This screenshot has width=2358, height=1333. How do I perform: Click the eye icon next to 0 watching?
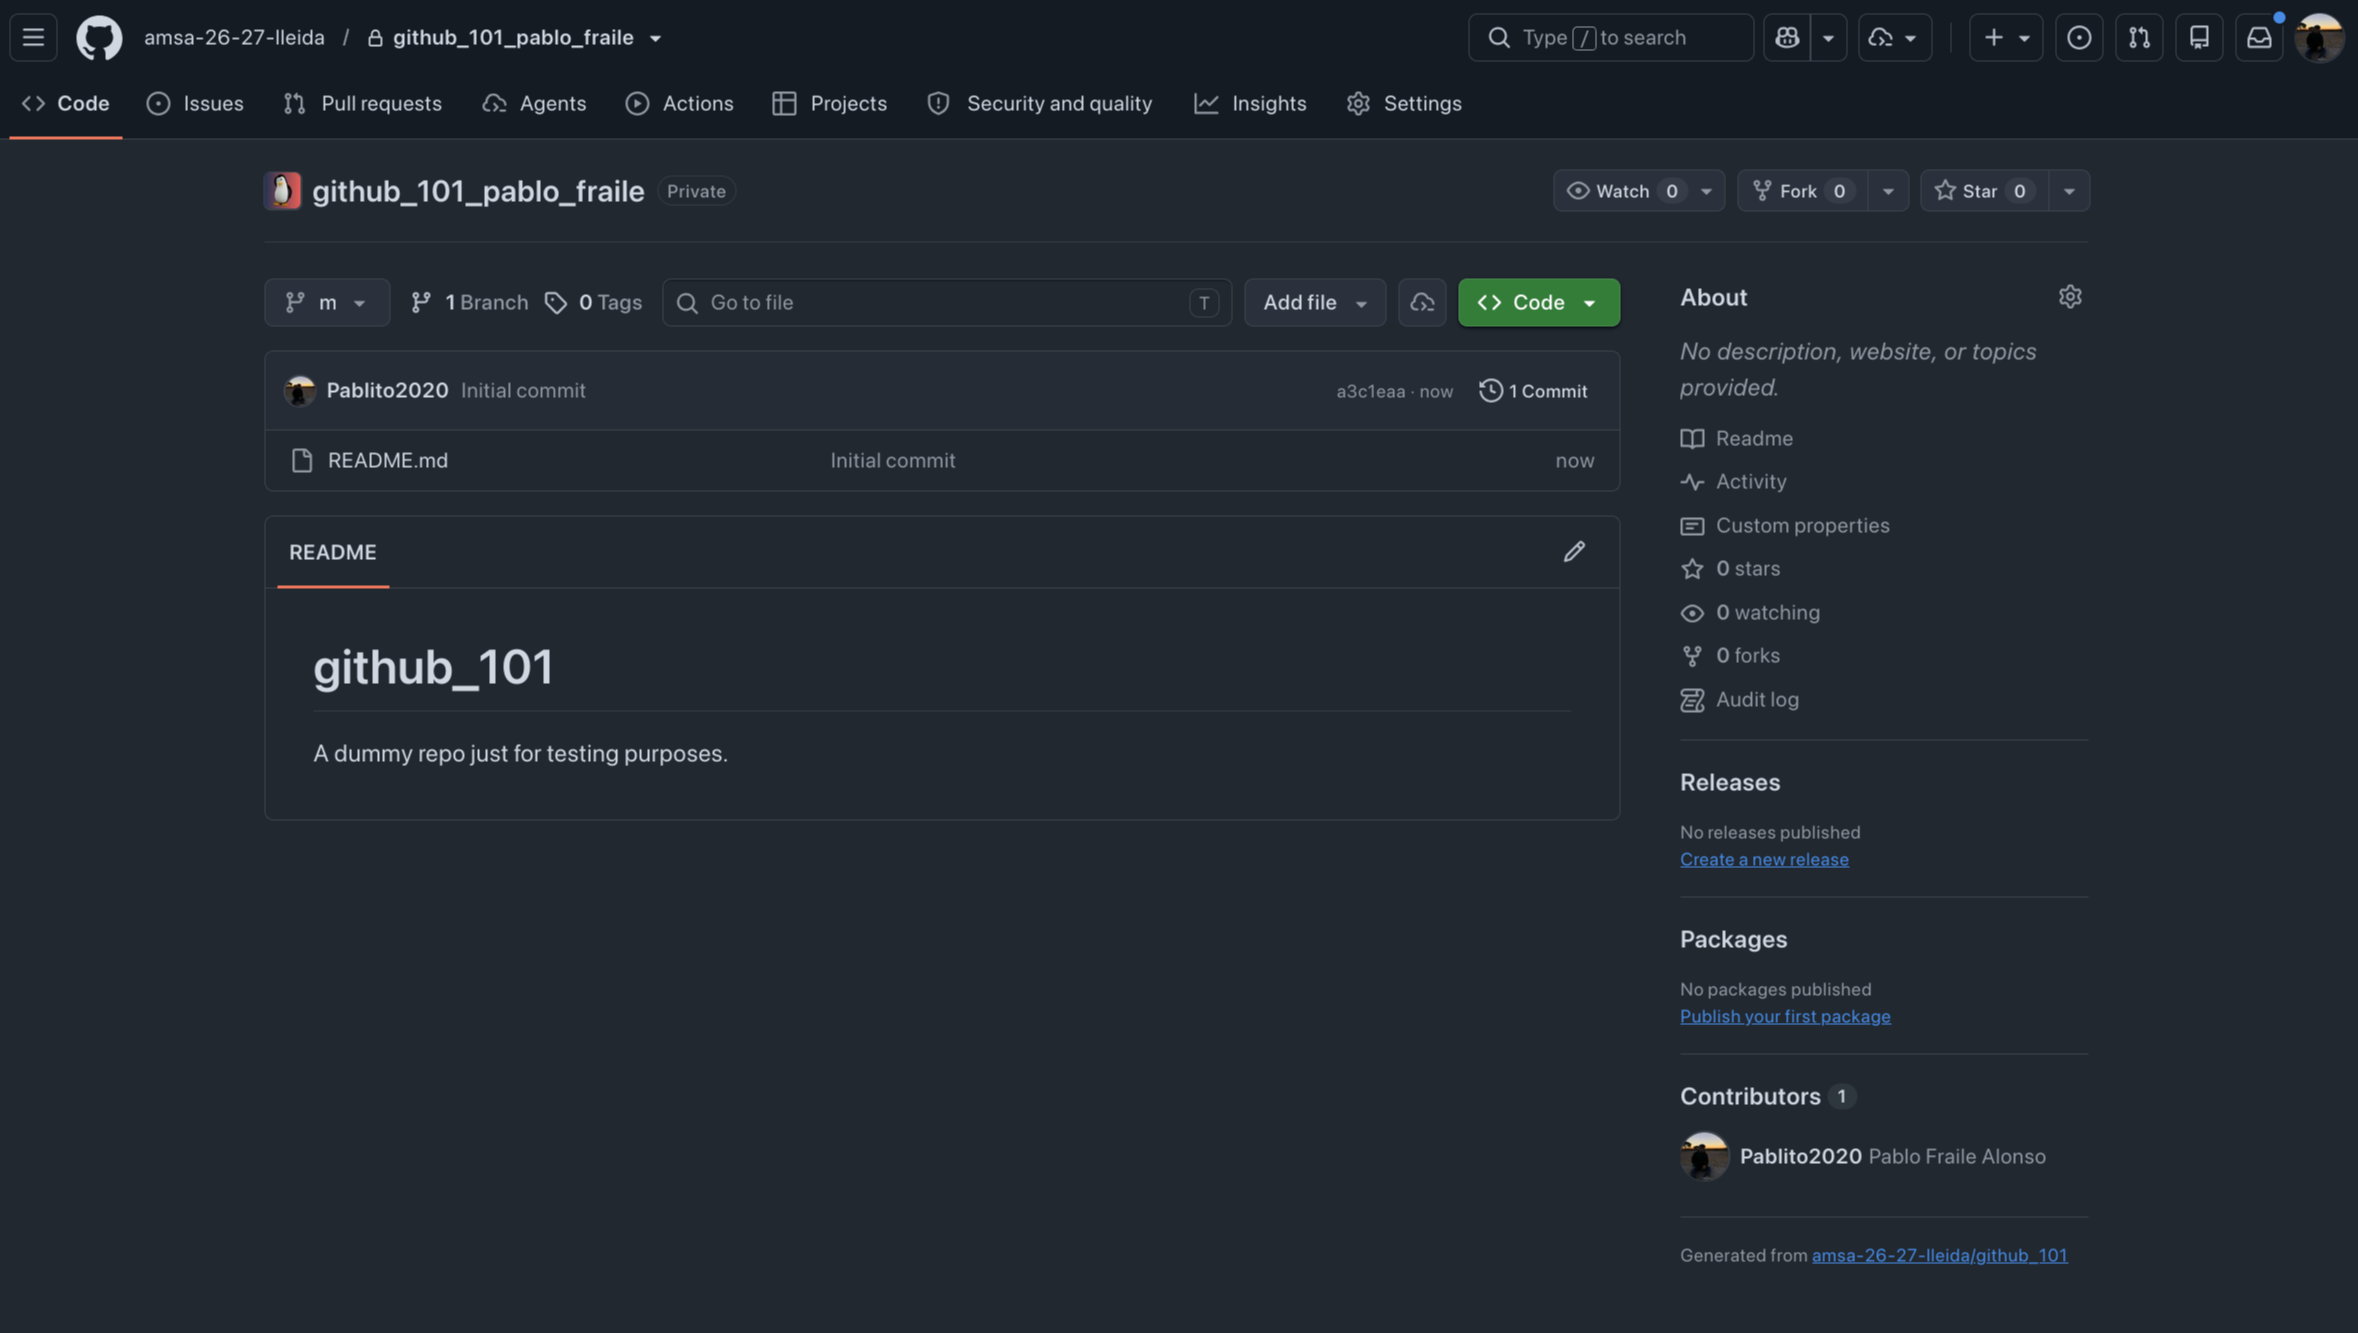click(x=1692, y=613)
